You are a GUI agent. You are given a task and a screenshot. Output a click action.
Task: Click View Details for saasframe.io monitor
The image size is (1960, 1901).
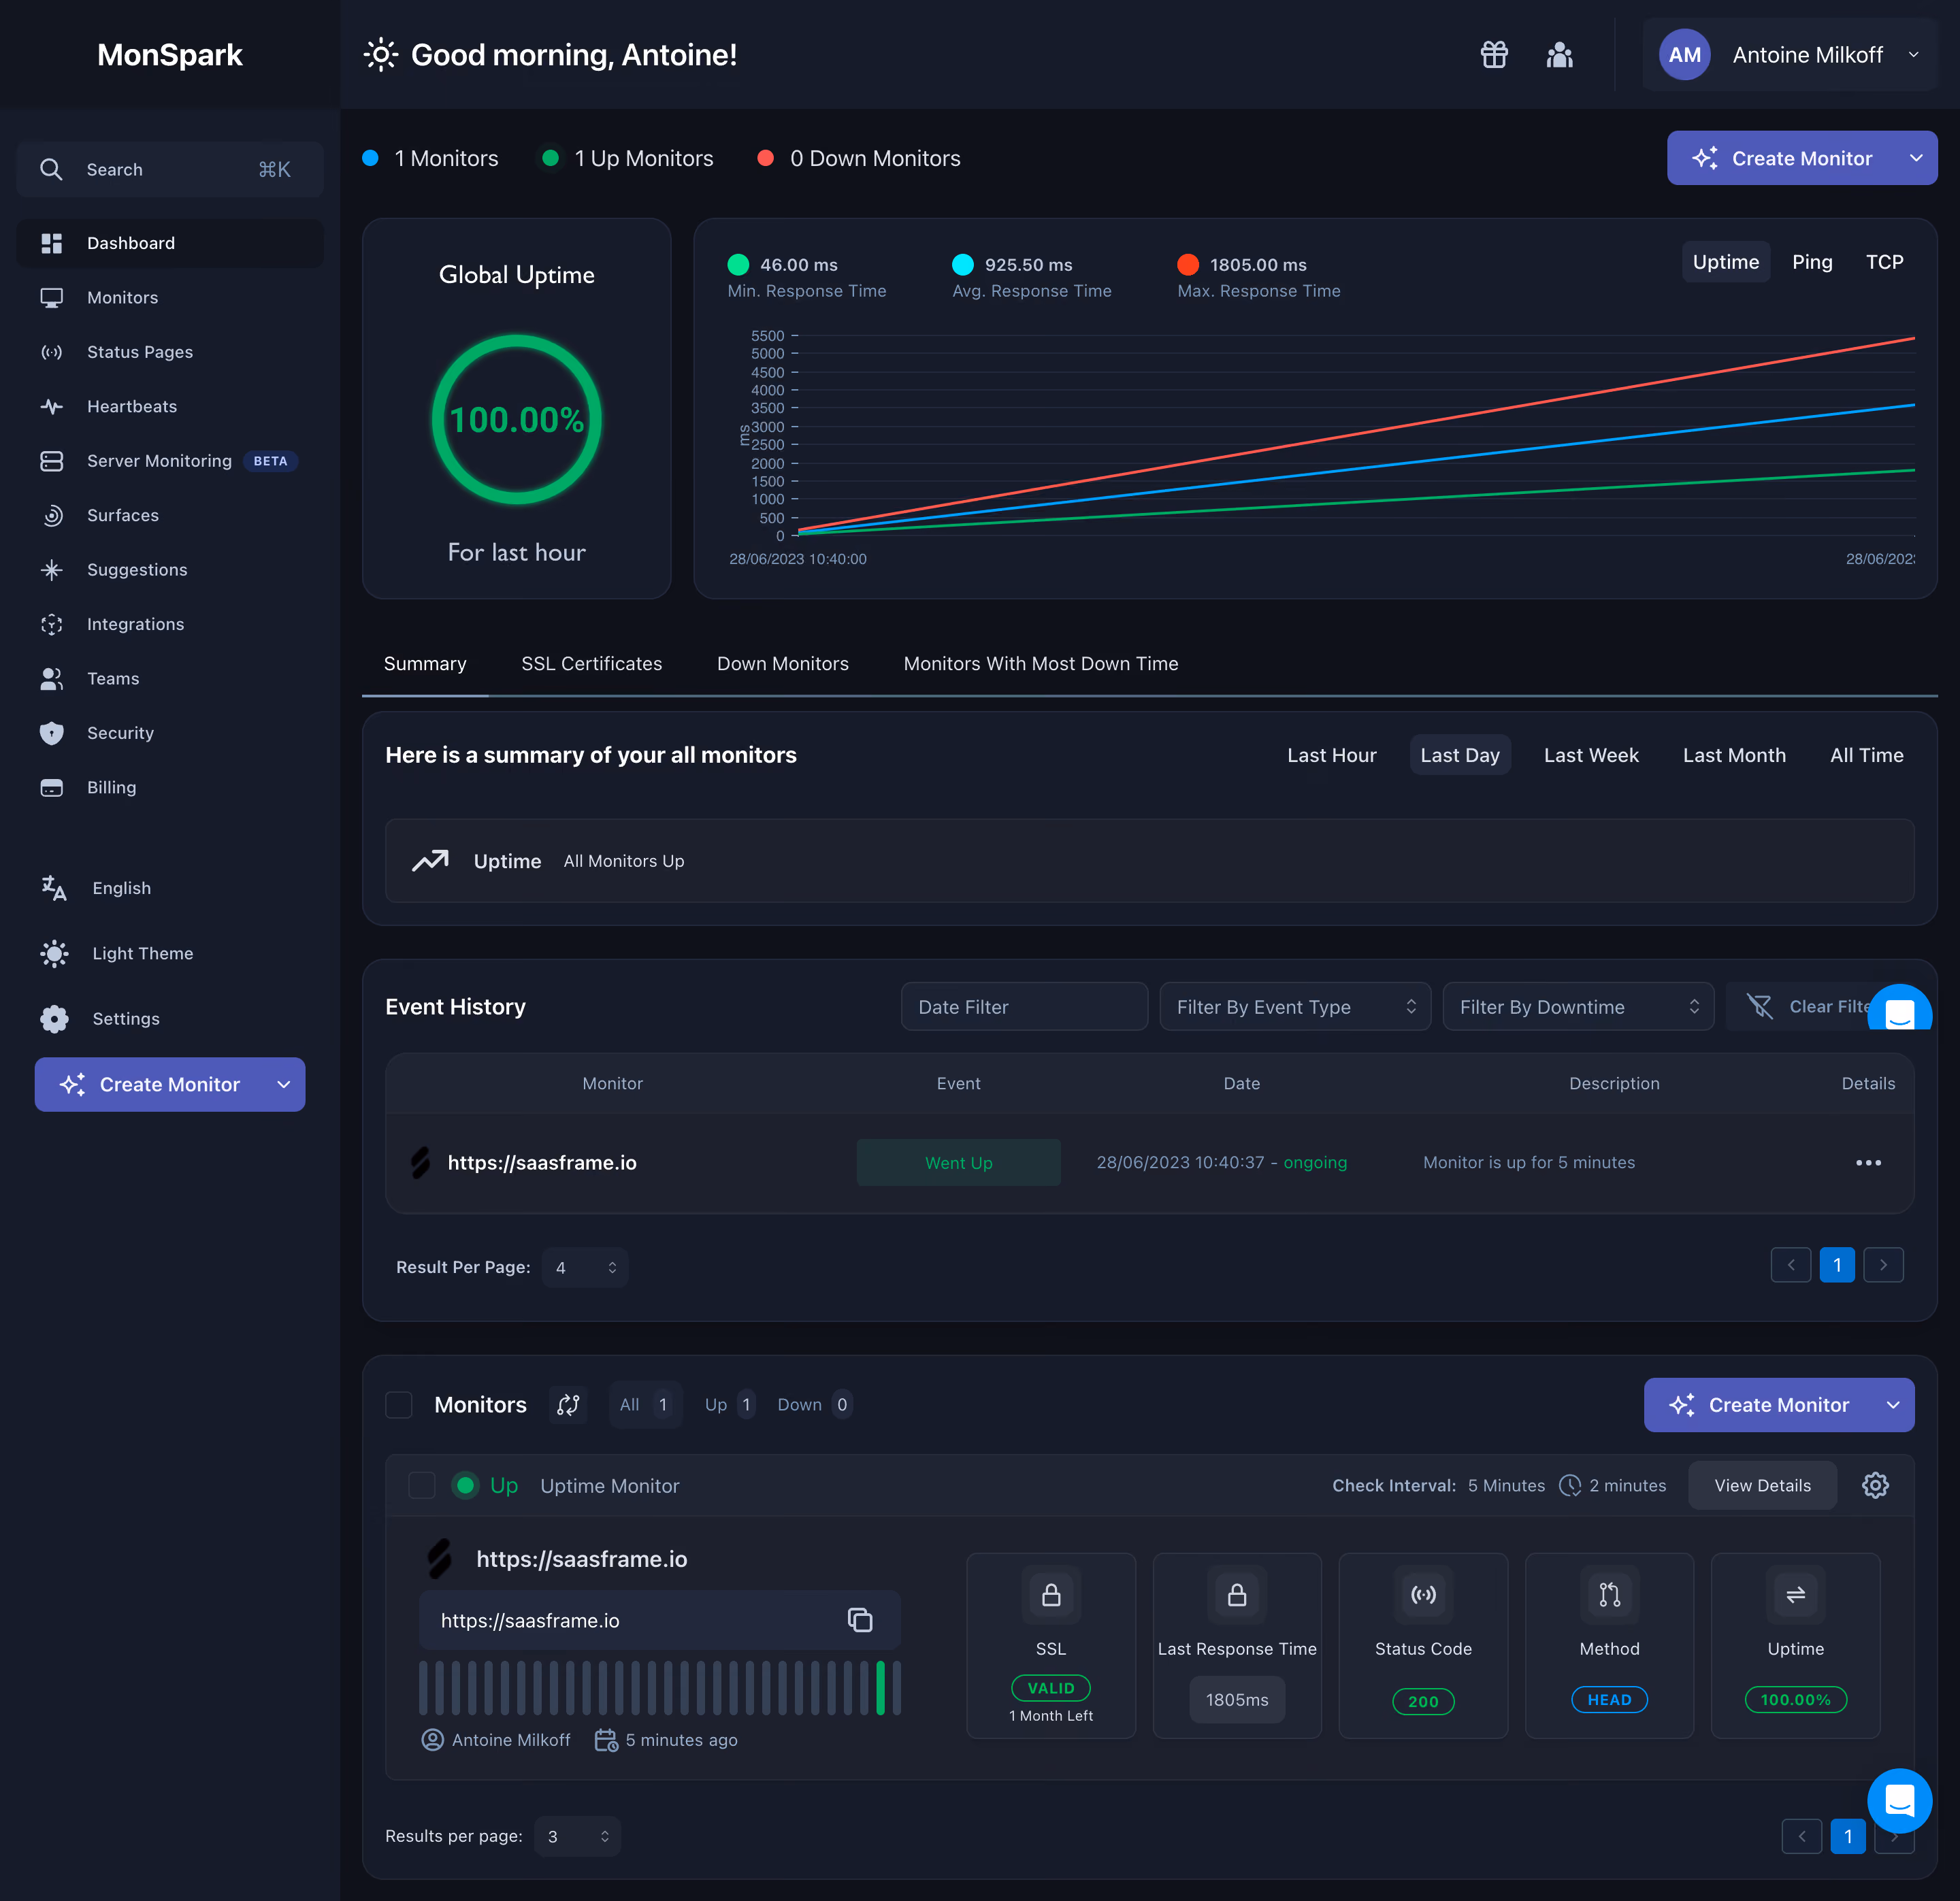[1762, 1485]
